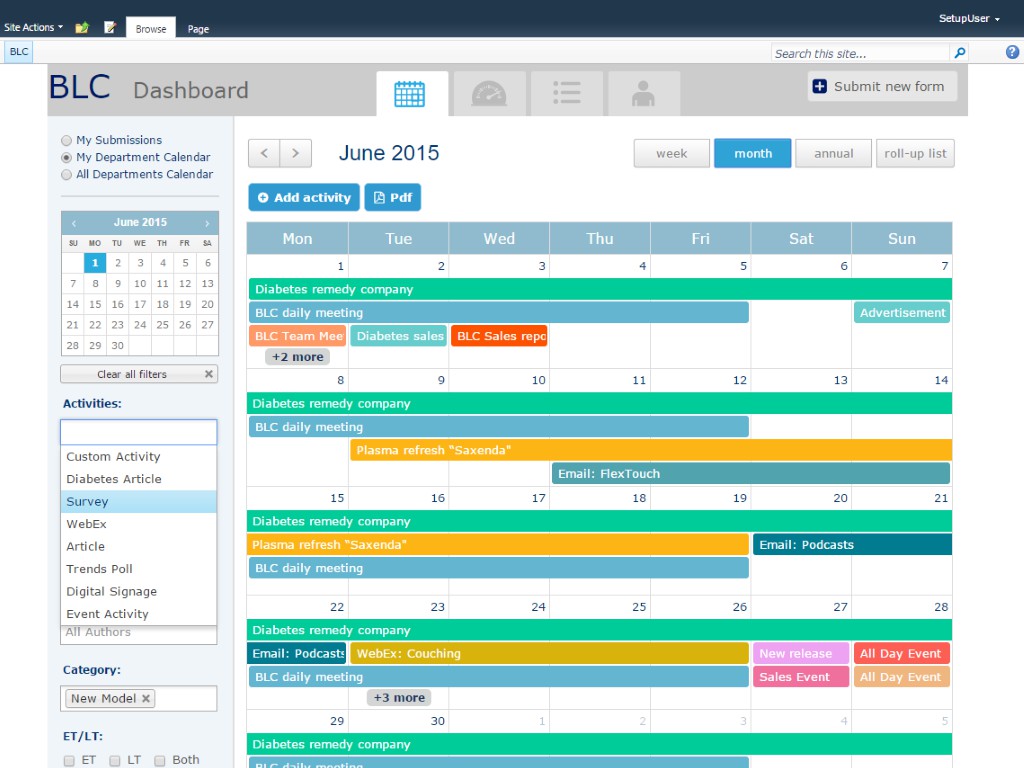Choose WebEx in Activities list

click(138, 524)
